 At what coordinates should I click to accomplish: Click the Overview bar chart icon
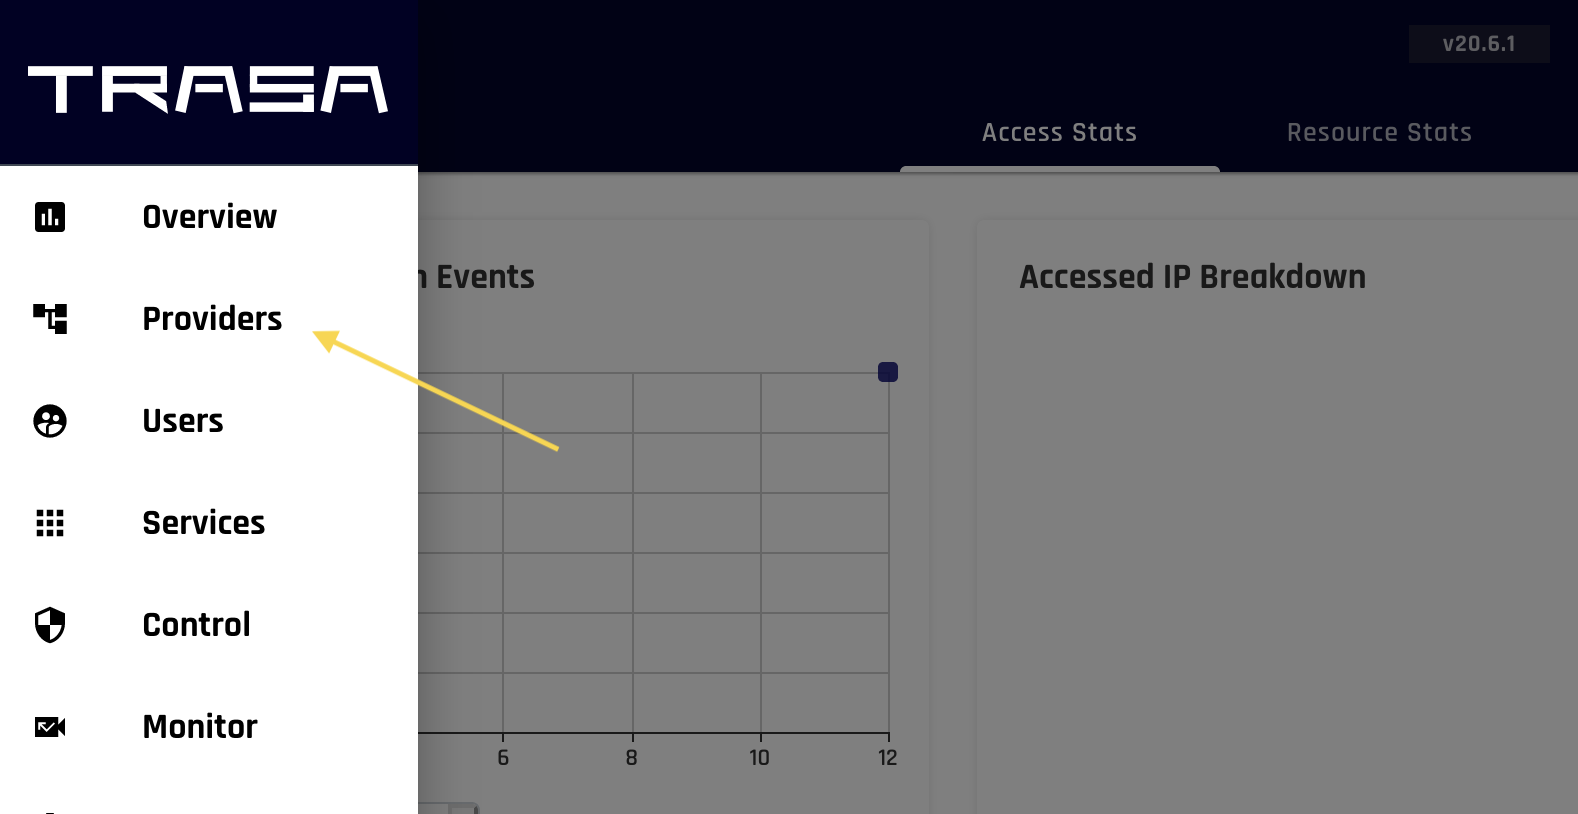click(x=50, y=217)
